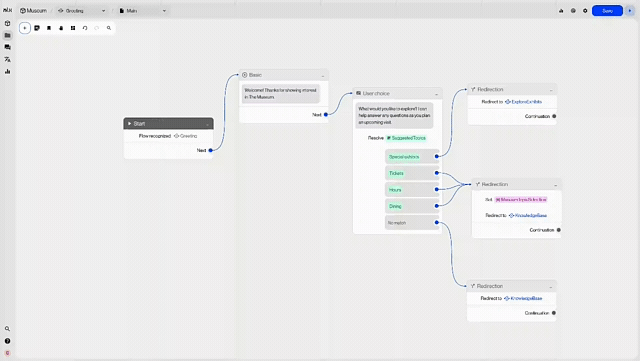640x361 pixels.
Task: Open KnowledgeBase link in bottom Redirection node
Action: 523,299
